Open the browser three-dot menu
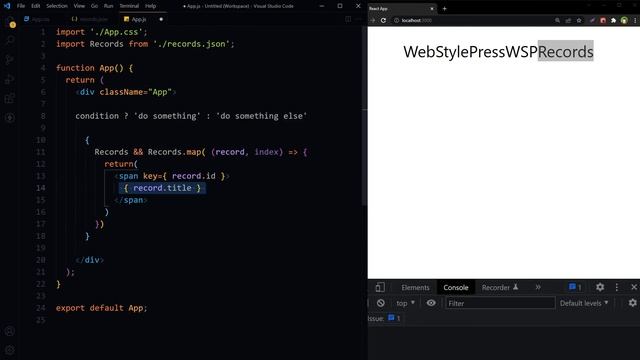Viewport: 640px width, 360px height. (x=635, y=20)
